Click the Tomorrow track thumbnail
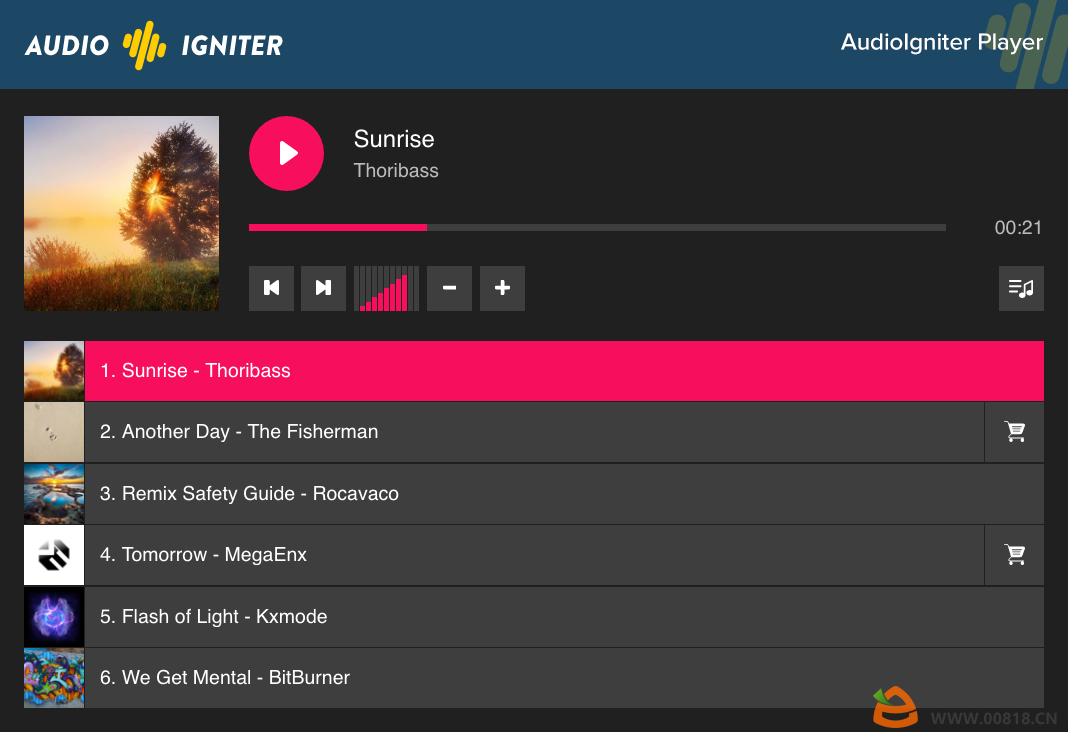The width and height of the screenshot is (1068, 732). click(54, 555)
